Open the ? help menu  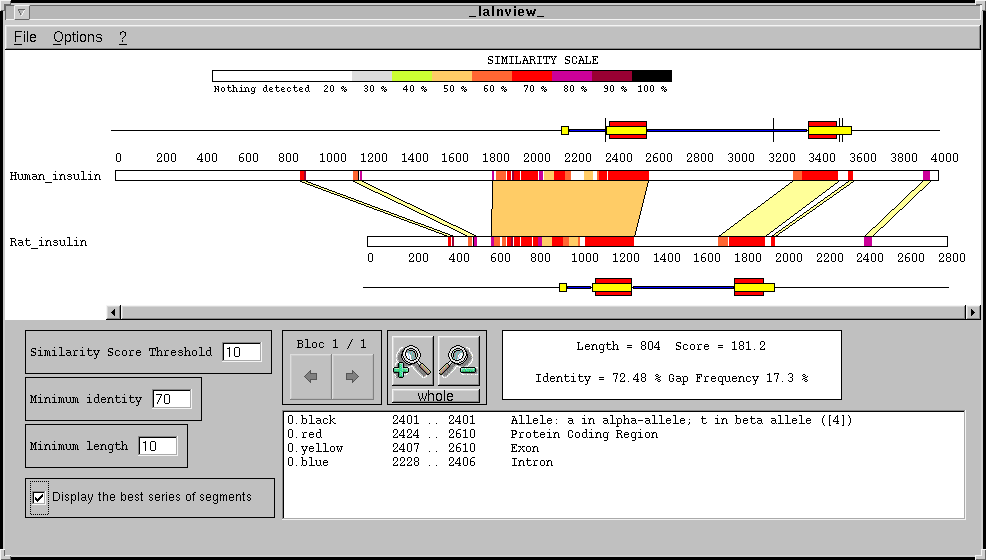pos(123,37)
